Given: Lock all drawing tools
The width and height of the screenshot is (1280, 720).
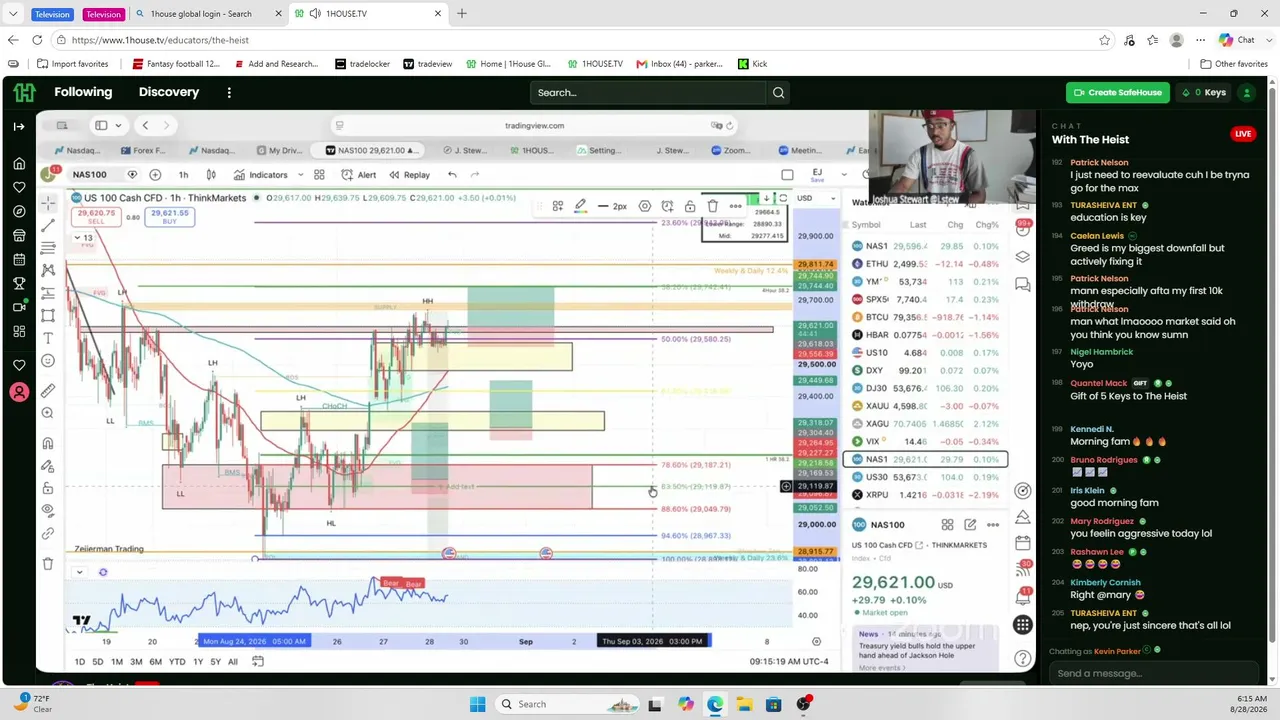Looking at the screenshot, I should (48, 488).
